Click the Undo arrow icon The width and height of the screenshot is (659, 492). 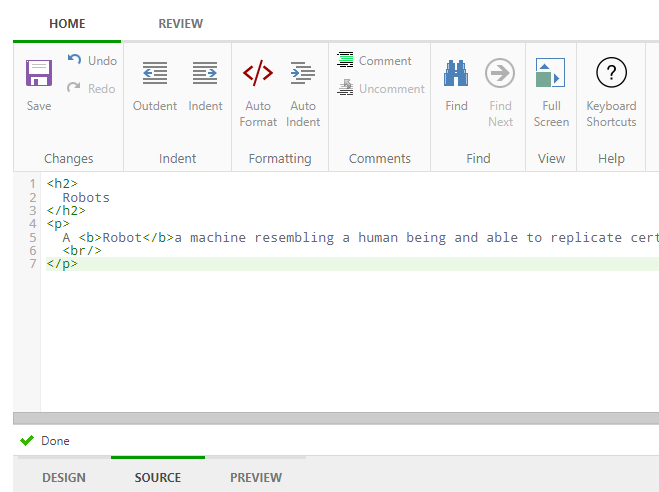point(74,59)
